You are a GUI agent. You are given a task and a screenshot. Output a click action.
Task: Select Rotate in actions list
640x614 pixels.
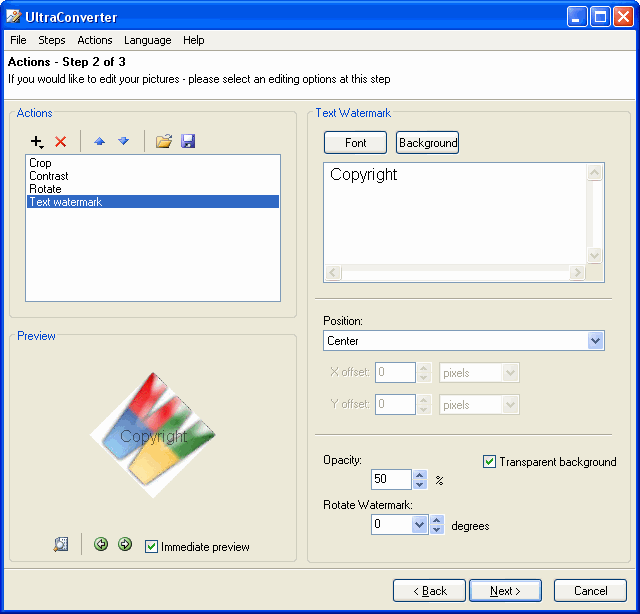[153, 189]
